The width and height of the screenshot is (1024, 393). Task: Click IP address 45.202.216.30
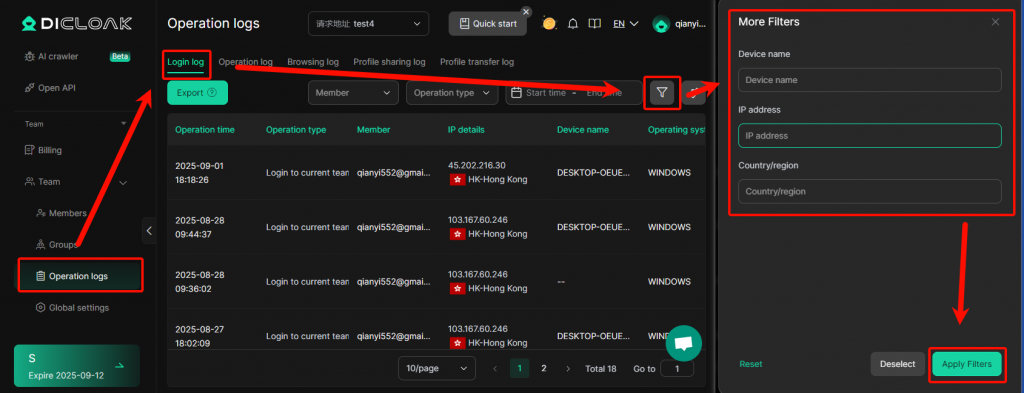point(477,165)
